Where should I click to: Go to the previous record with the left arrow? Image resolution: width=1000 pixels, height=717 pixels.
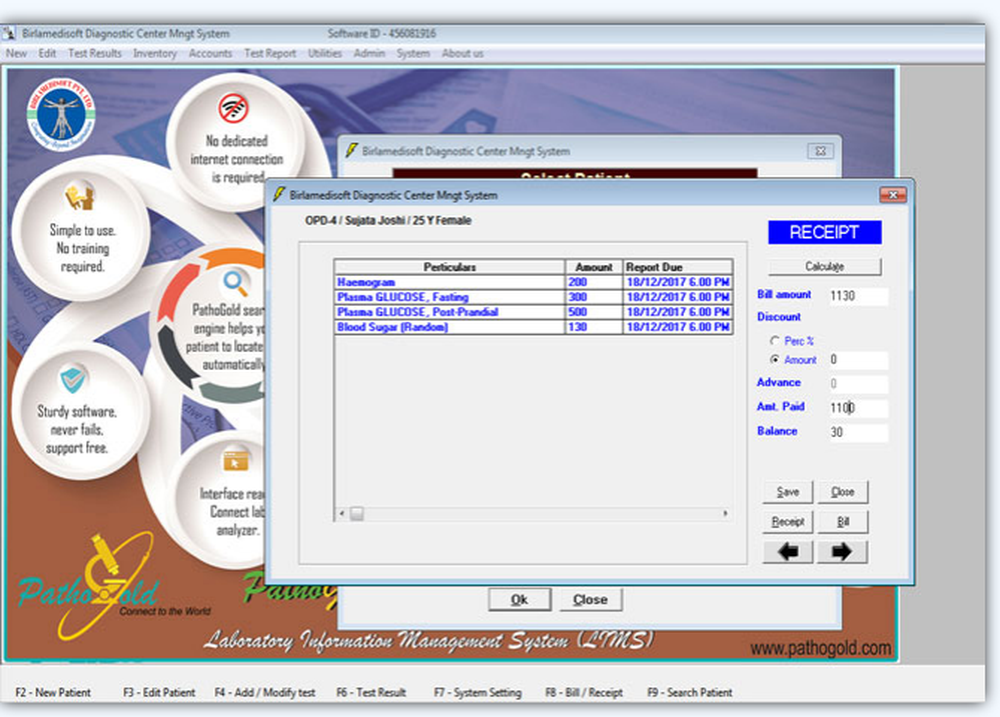pos(788,552)
